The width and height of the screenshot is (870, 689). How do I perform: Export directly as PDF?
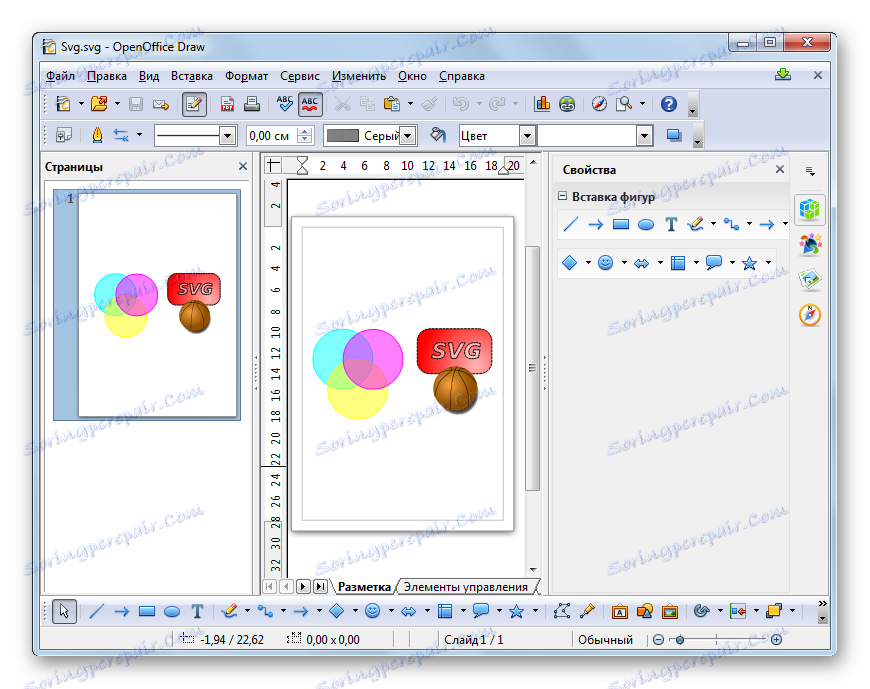pos(227,104)
